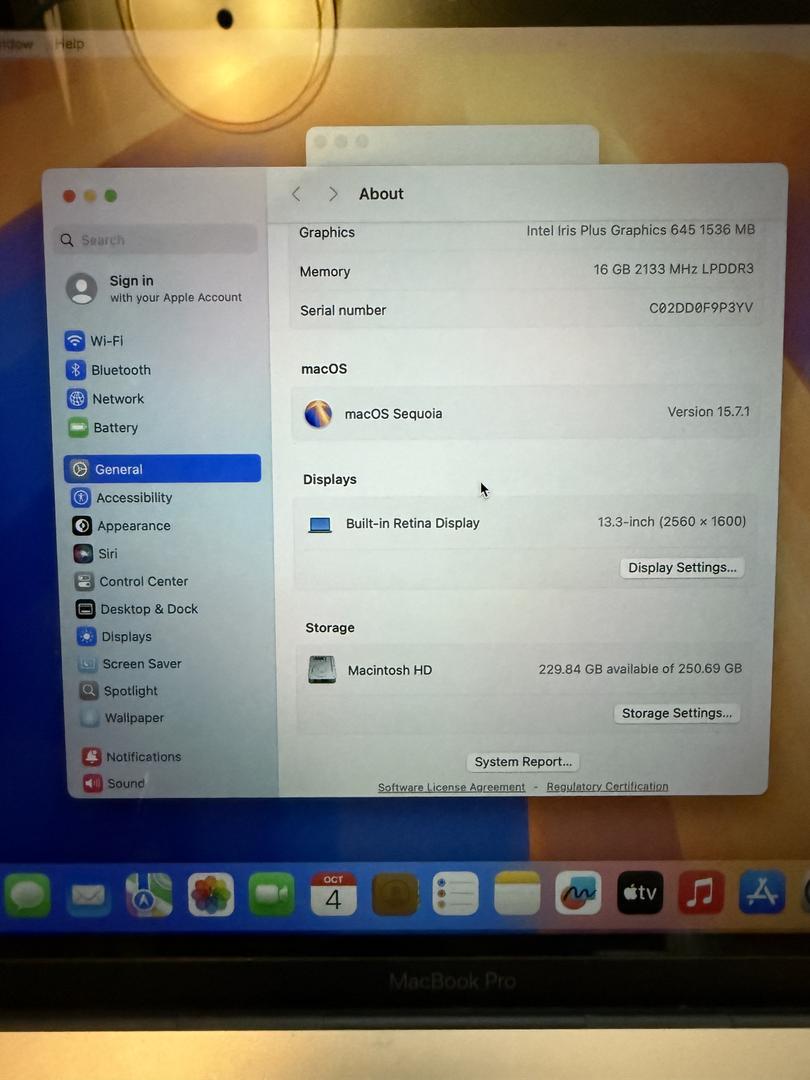The width and height of the screenshot is (810, 1080).
Task: Go back with the left chevron
Action: tap(296, 194)
